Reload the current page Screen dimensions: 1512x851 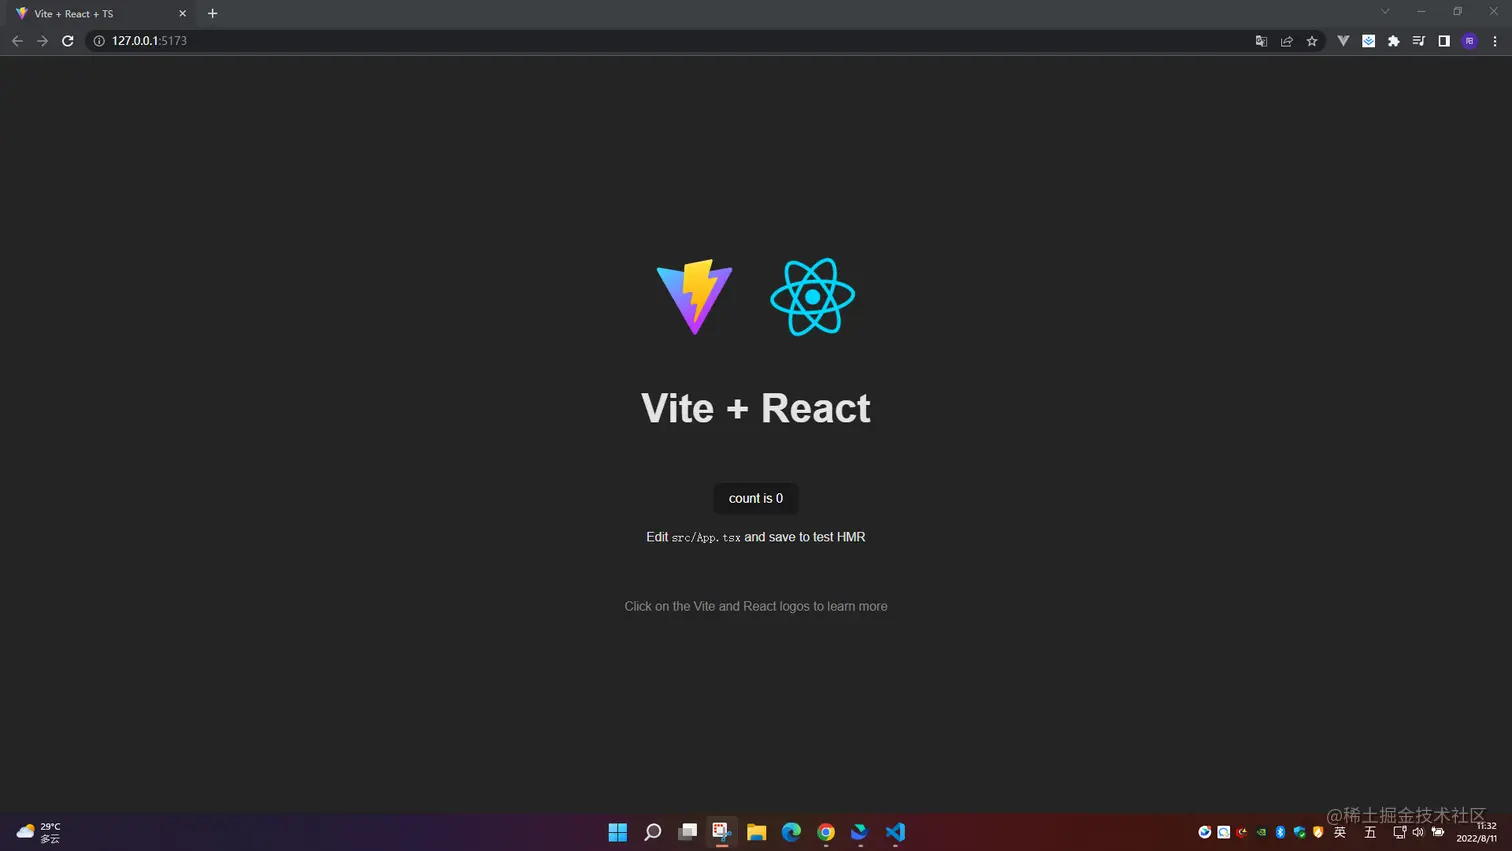68,41
